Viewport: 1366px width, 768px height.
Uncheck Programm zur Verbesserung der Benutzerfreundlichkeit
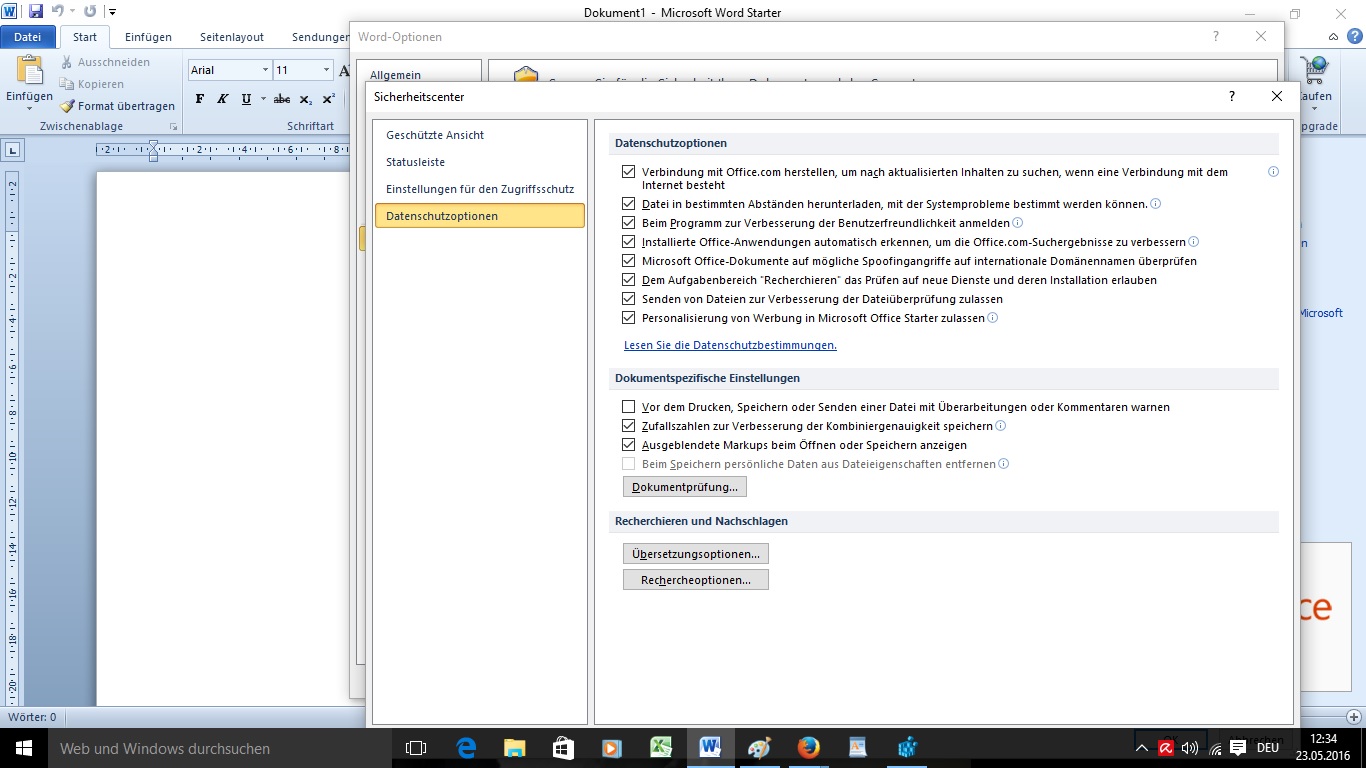[x=628, y=223]
